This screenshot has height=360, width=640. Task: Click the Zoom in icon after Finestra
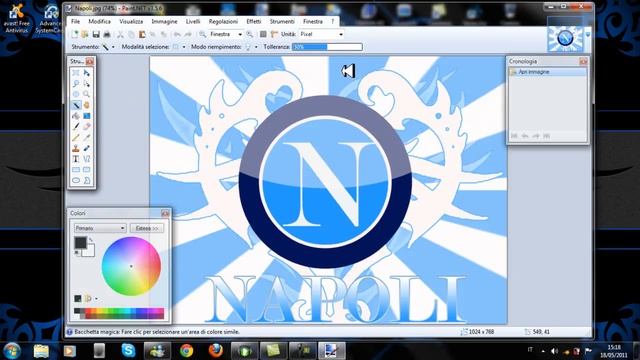click(249, 34)
